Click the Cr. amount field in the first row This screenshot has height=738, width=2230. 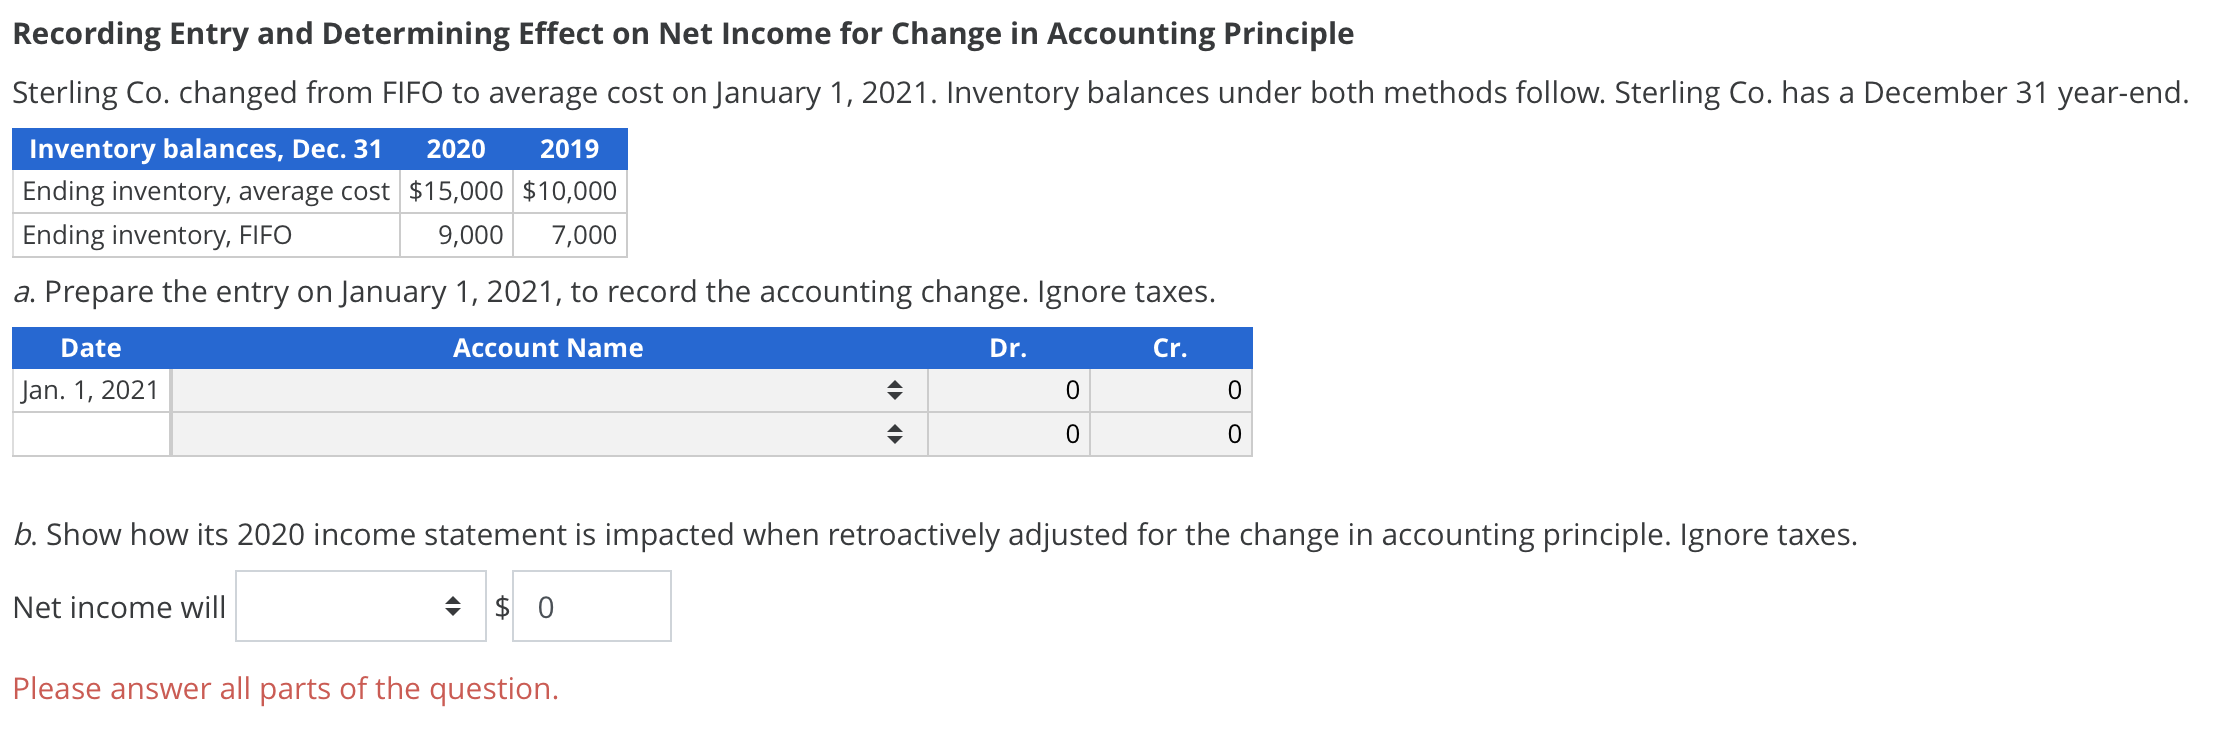coord(1170,390)
